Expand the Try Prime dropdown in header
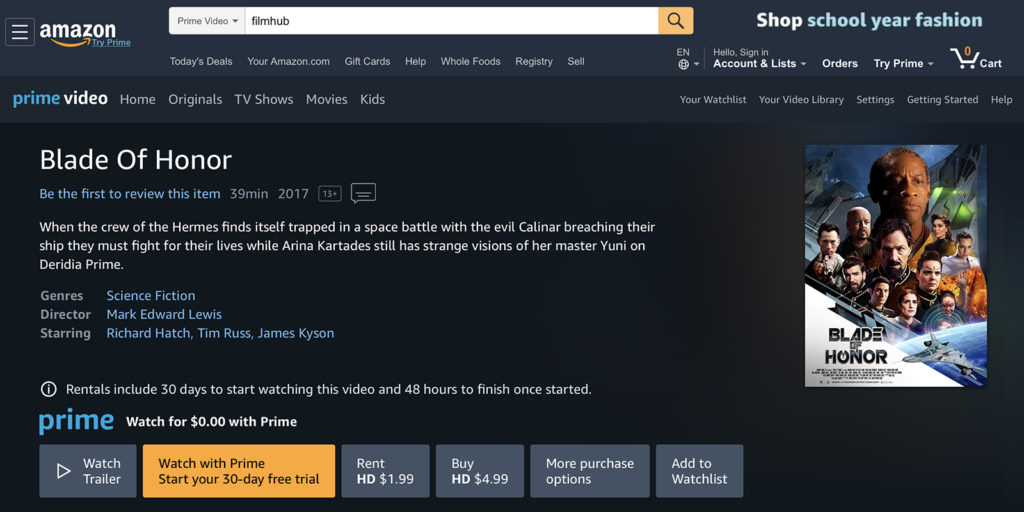 click(x=903, y=63)
